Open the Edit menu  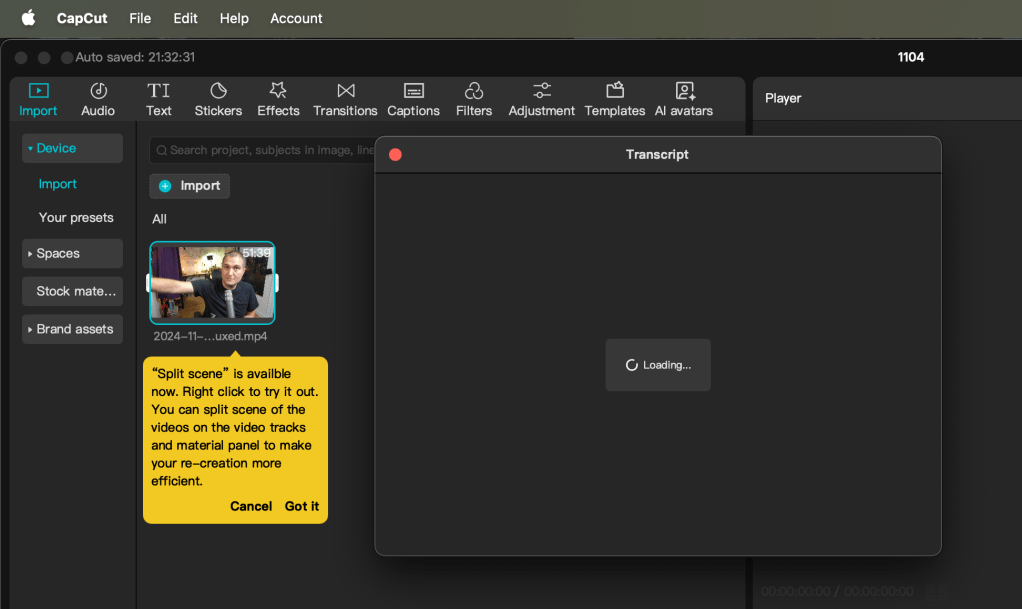(185, 18)
